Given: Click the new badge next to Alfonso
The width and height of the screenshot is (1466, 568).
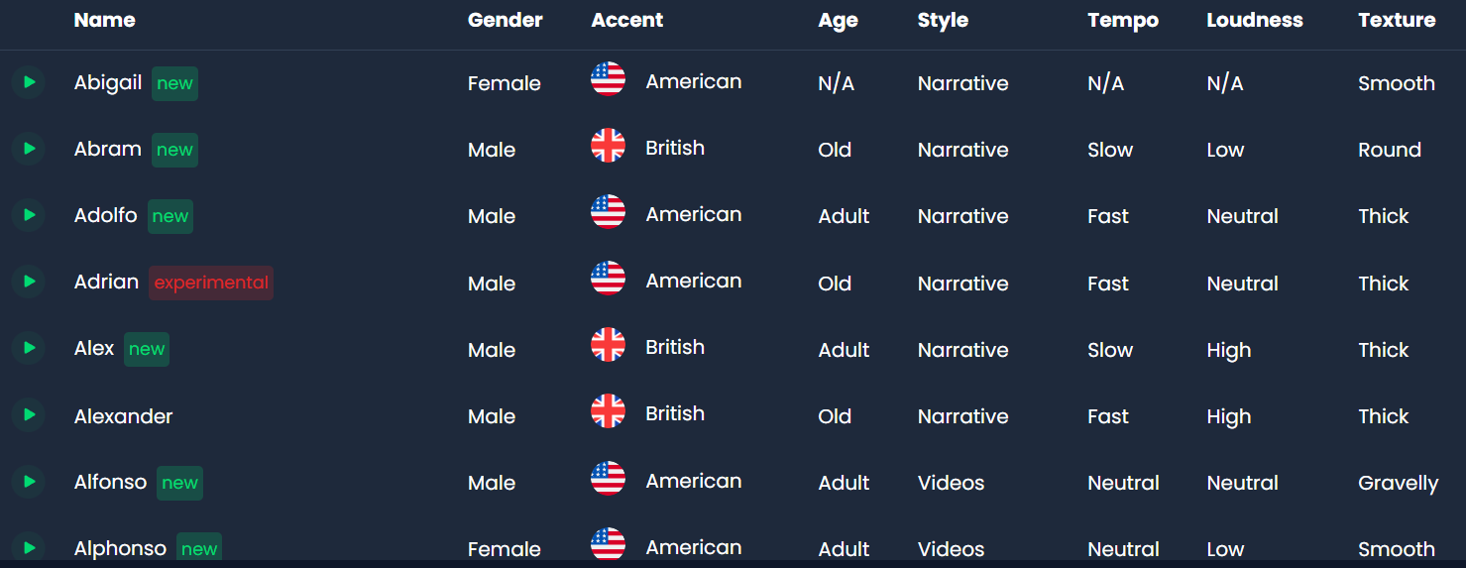Looking at the screenshot, I should point(180,483).
